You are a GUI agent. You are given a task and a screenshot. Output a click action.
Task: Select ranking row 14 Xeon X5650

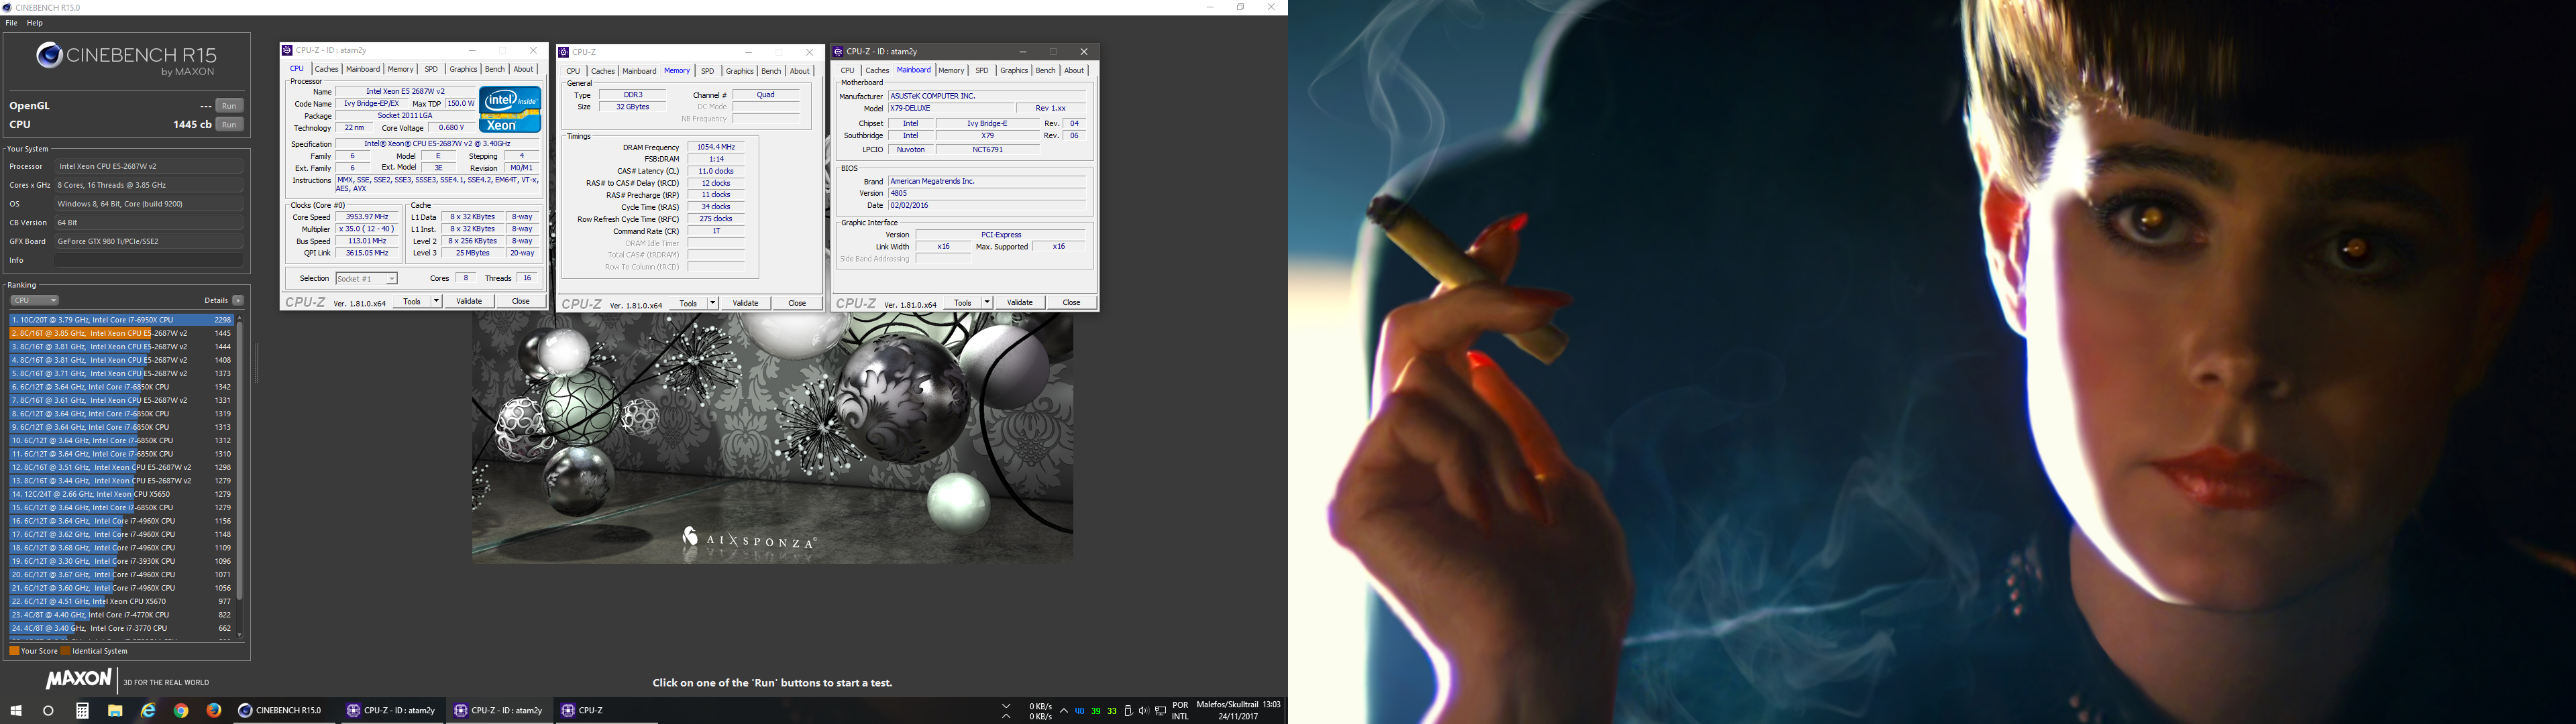pyautogui.click(x=122, y=494)
